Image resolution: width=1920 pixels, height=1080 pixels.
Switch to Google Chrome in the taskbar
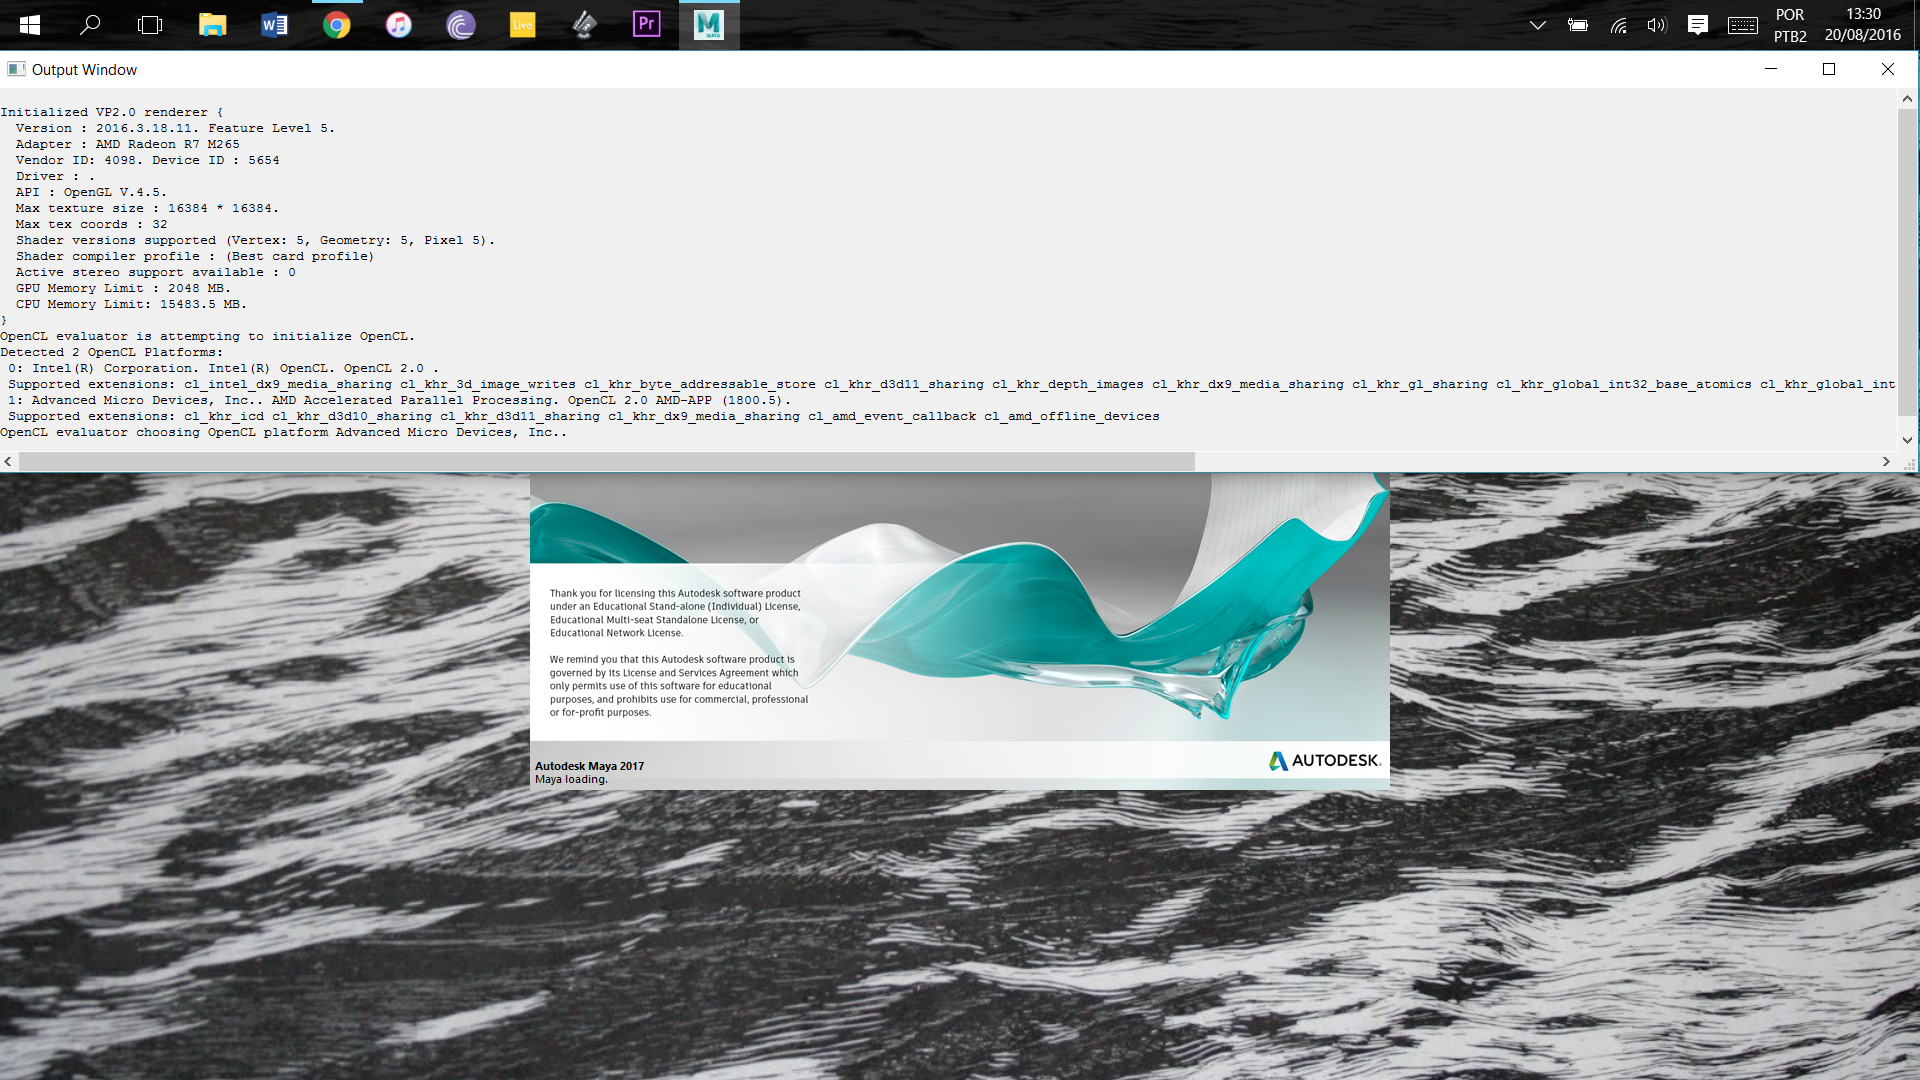336,24
